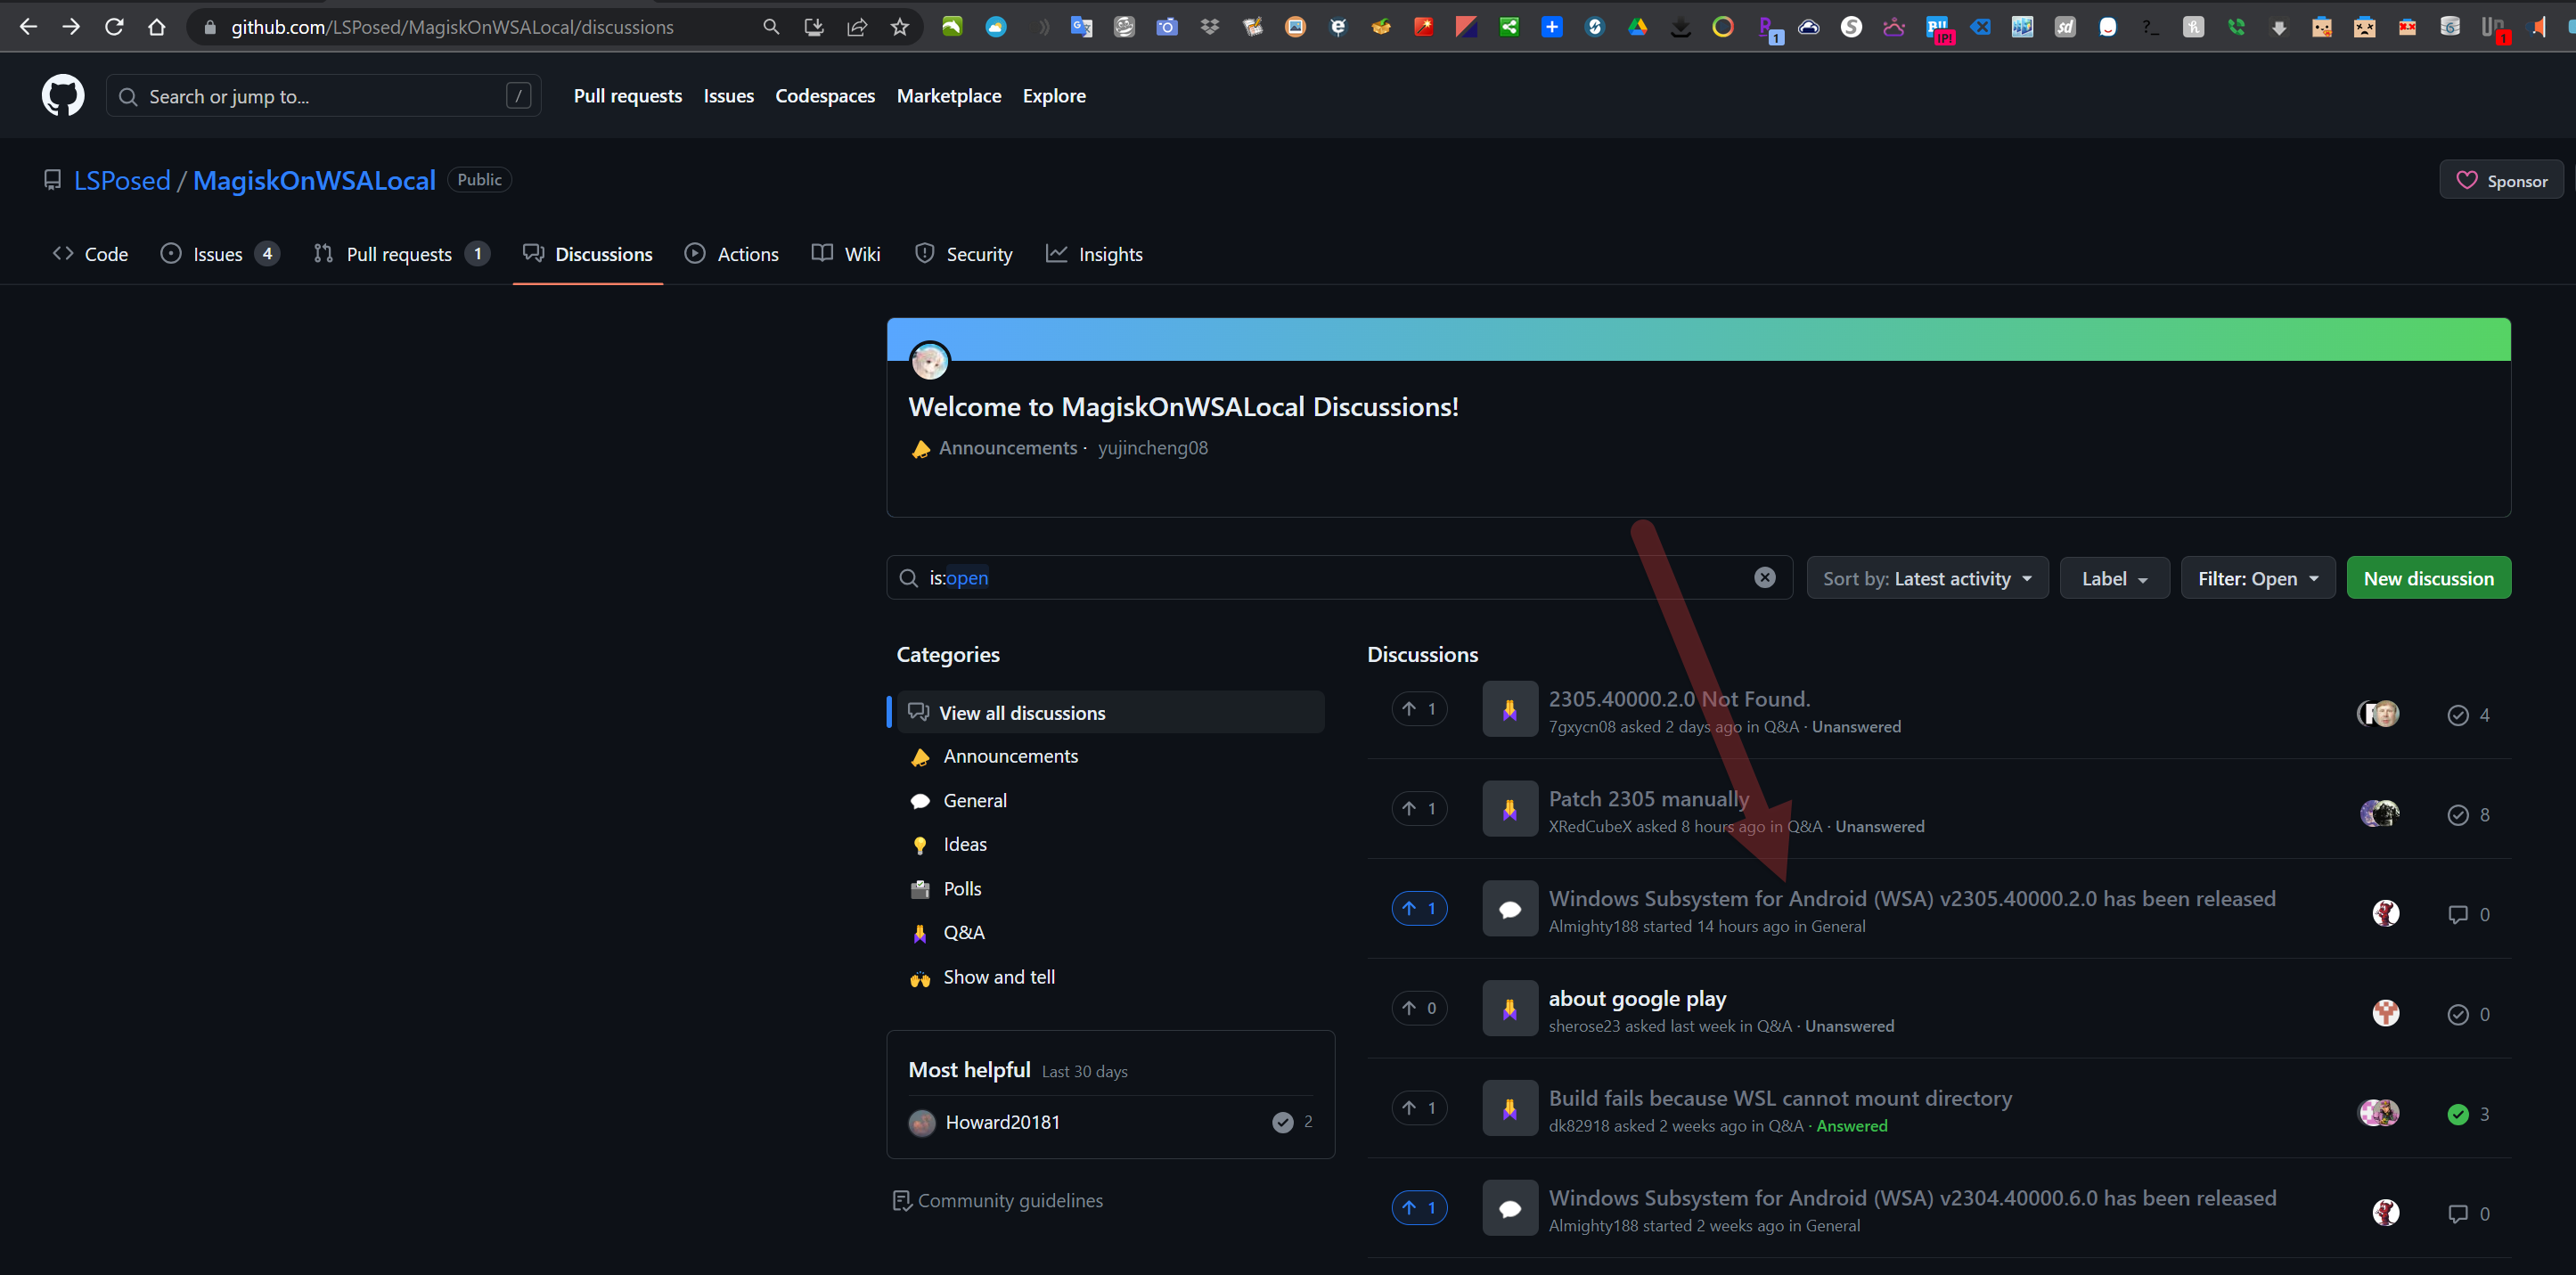Click the Q&A category icon for Patch 2305 manually
Image resolution: width=2576 pixels, height=1275 pixels.
click(1510, 809)
